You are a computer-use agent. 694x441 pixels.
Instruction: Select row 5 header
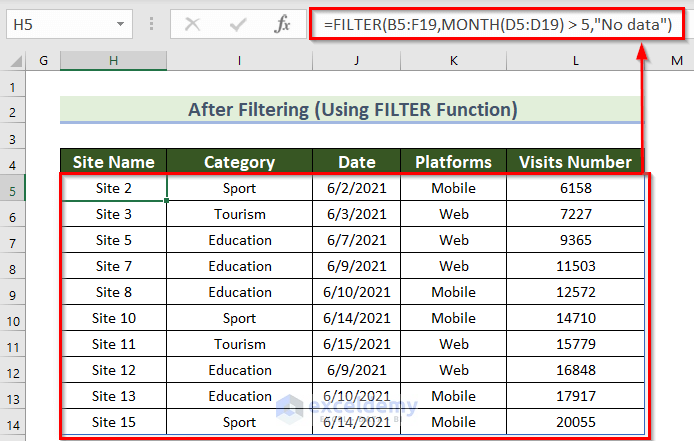[13, 189]
